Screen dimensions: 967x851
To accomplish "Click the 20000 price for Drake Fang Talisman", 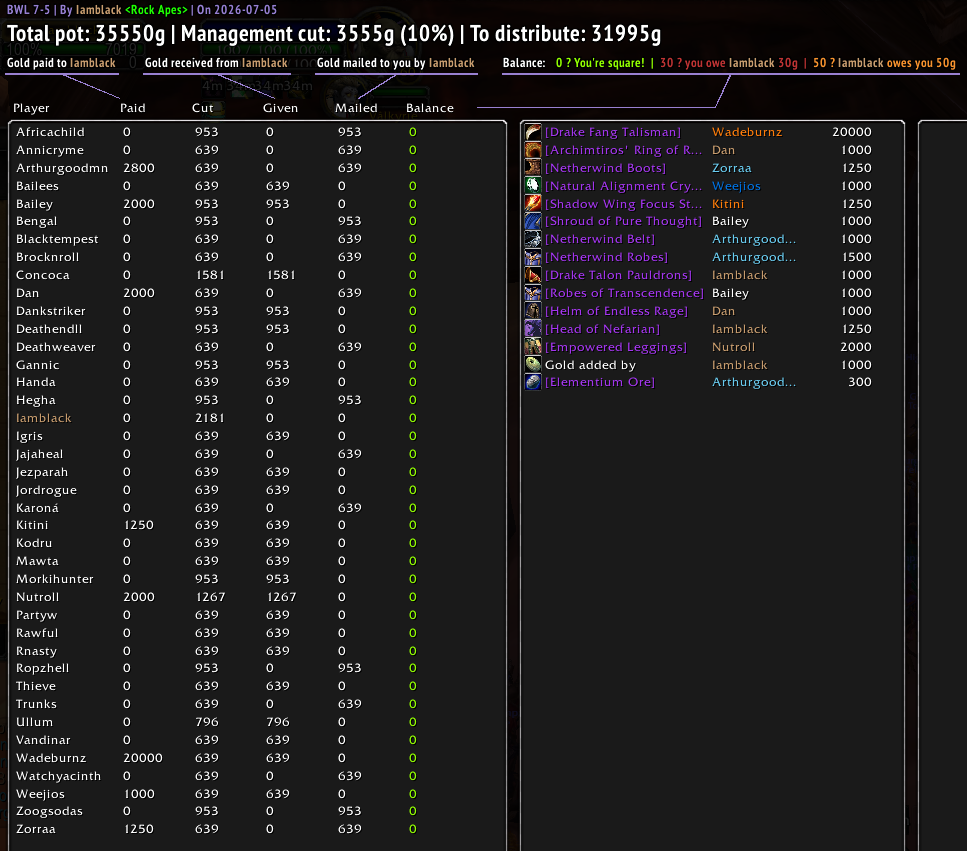I will (x=852, y=132).
